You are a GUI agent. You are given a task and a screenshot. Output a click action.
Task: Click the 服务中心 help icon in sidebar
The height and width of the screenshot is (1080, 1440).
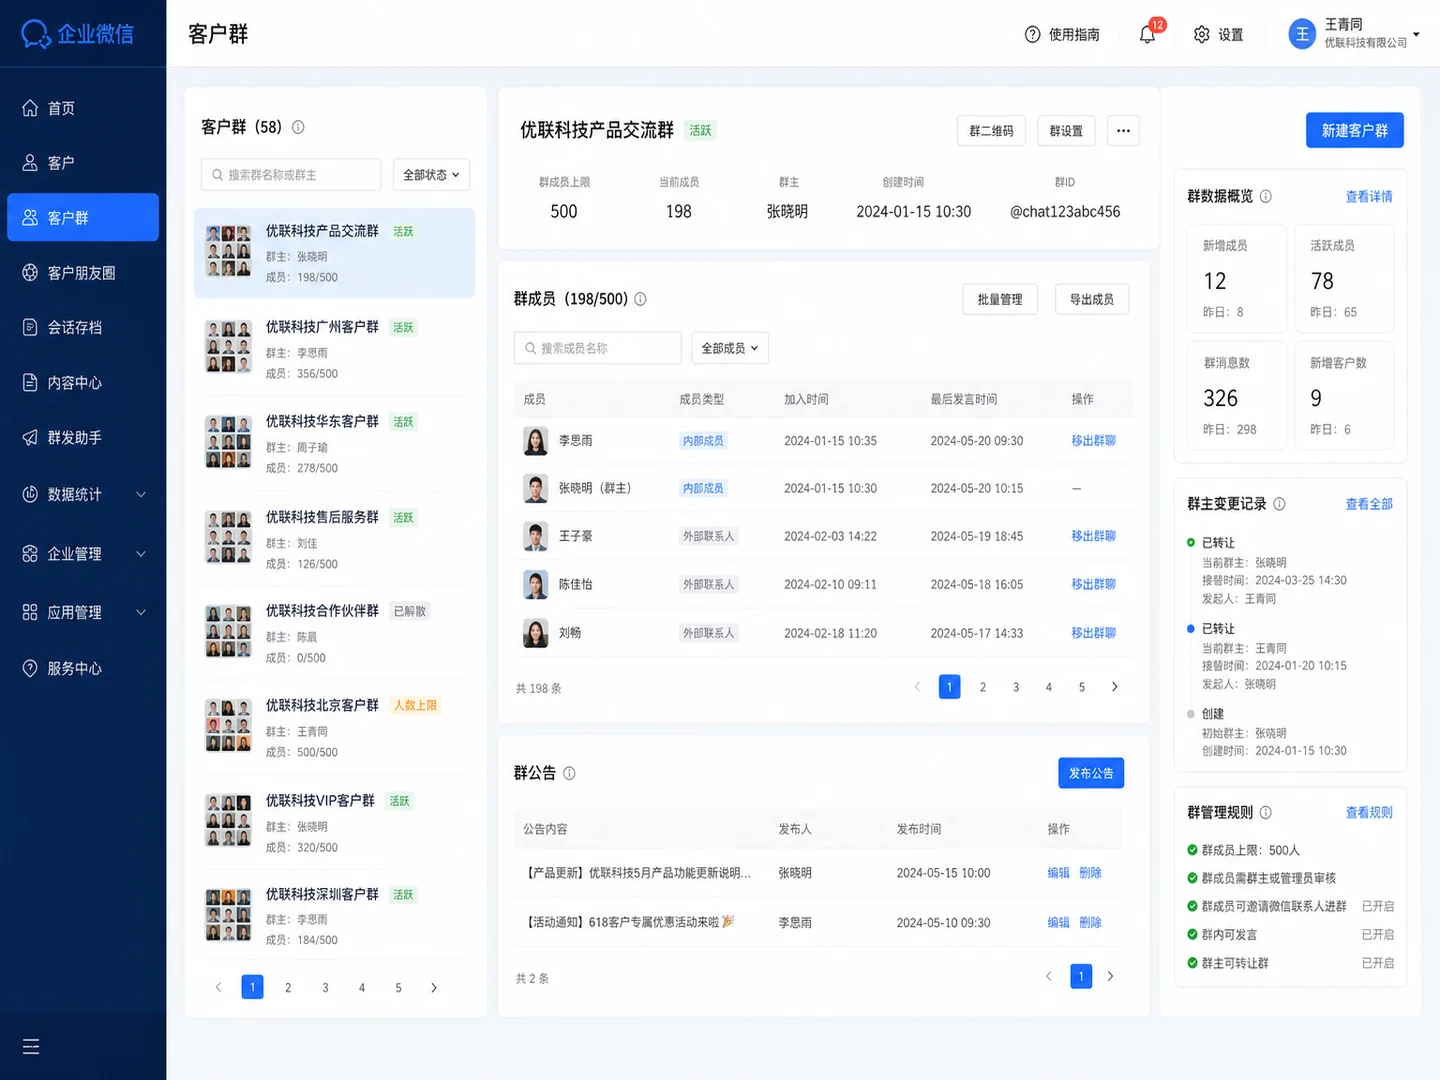click(x=30, y=668)
